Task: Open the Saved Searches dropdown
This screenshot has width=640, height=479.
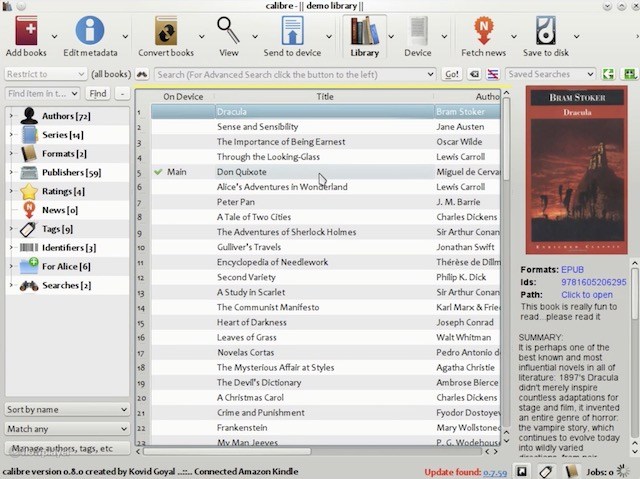Action: point(550,74)
